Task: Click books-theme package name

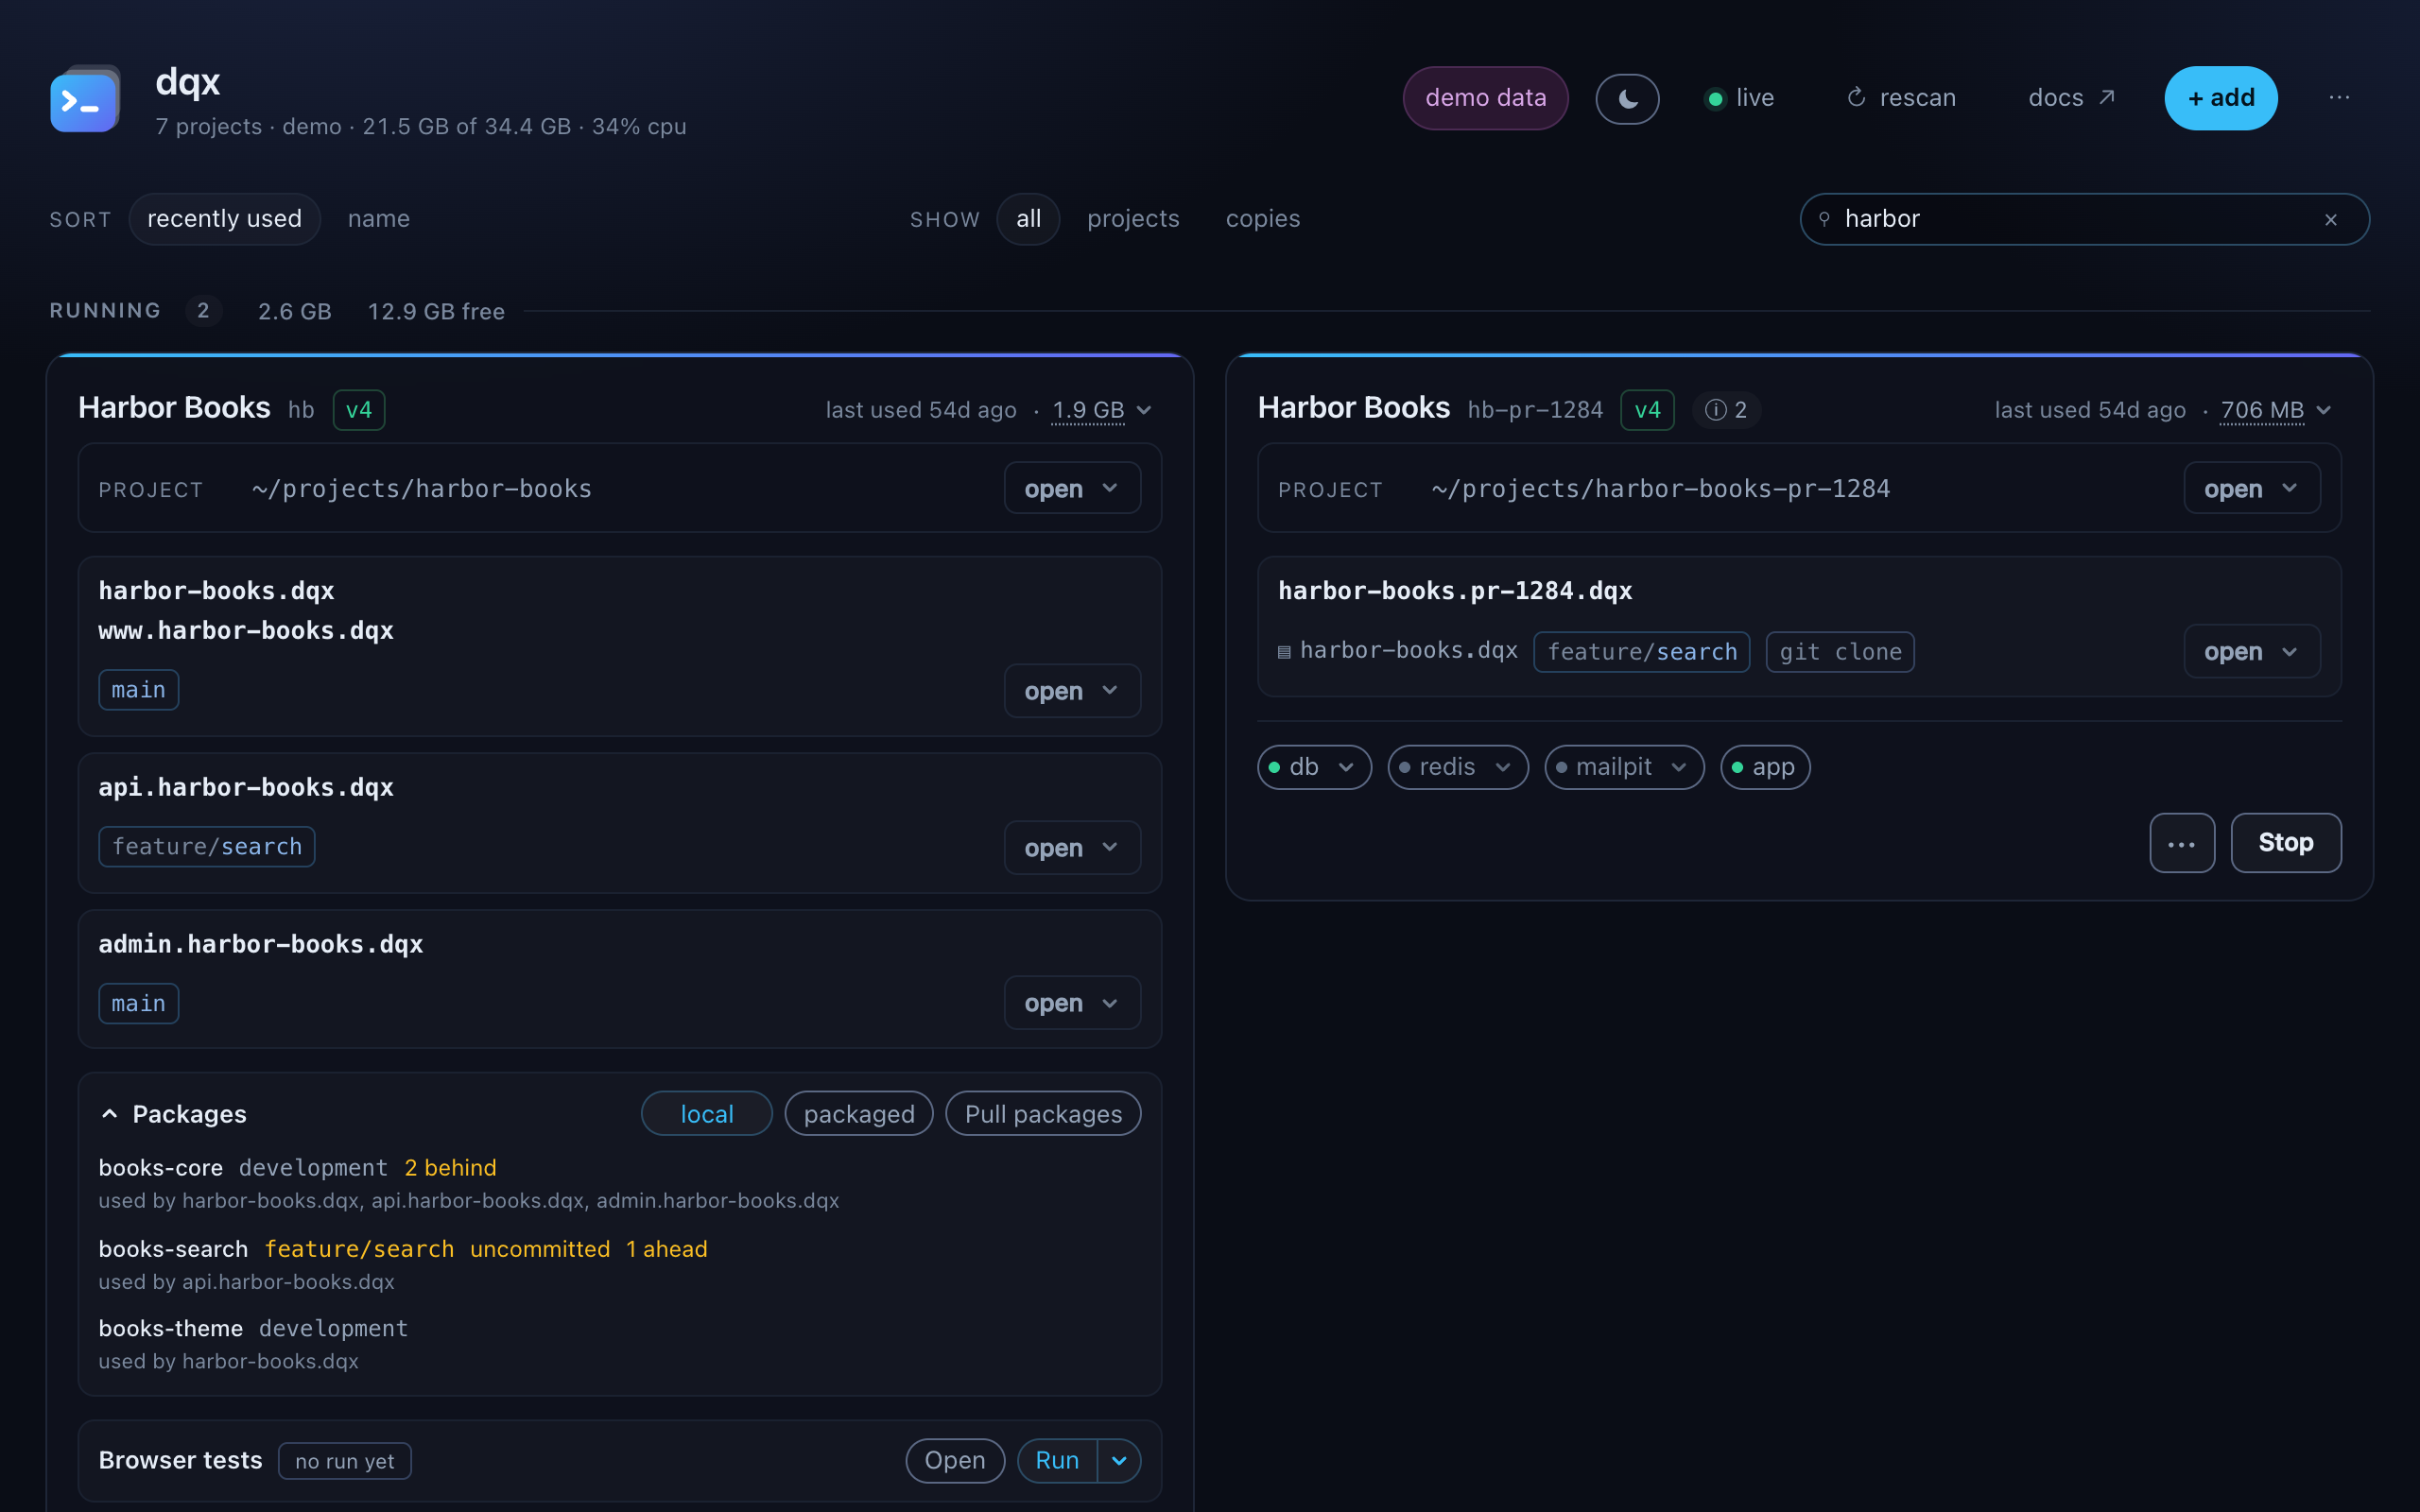Action: tap(171, 1328)
